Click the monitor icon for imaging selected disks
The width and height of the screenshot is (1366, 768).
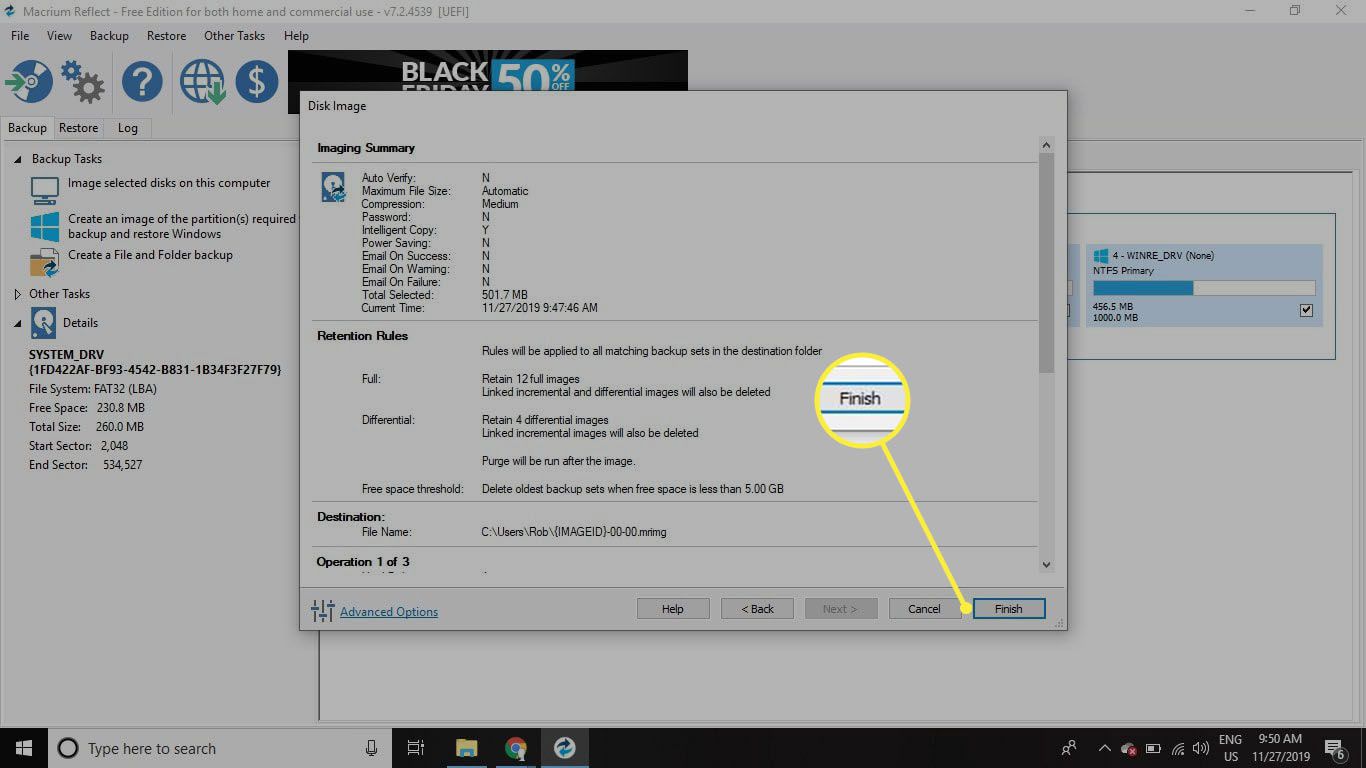[x=44, y=189]
